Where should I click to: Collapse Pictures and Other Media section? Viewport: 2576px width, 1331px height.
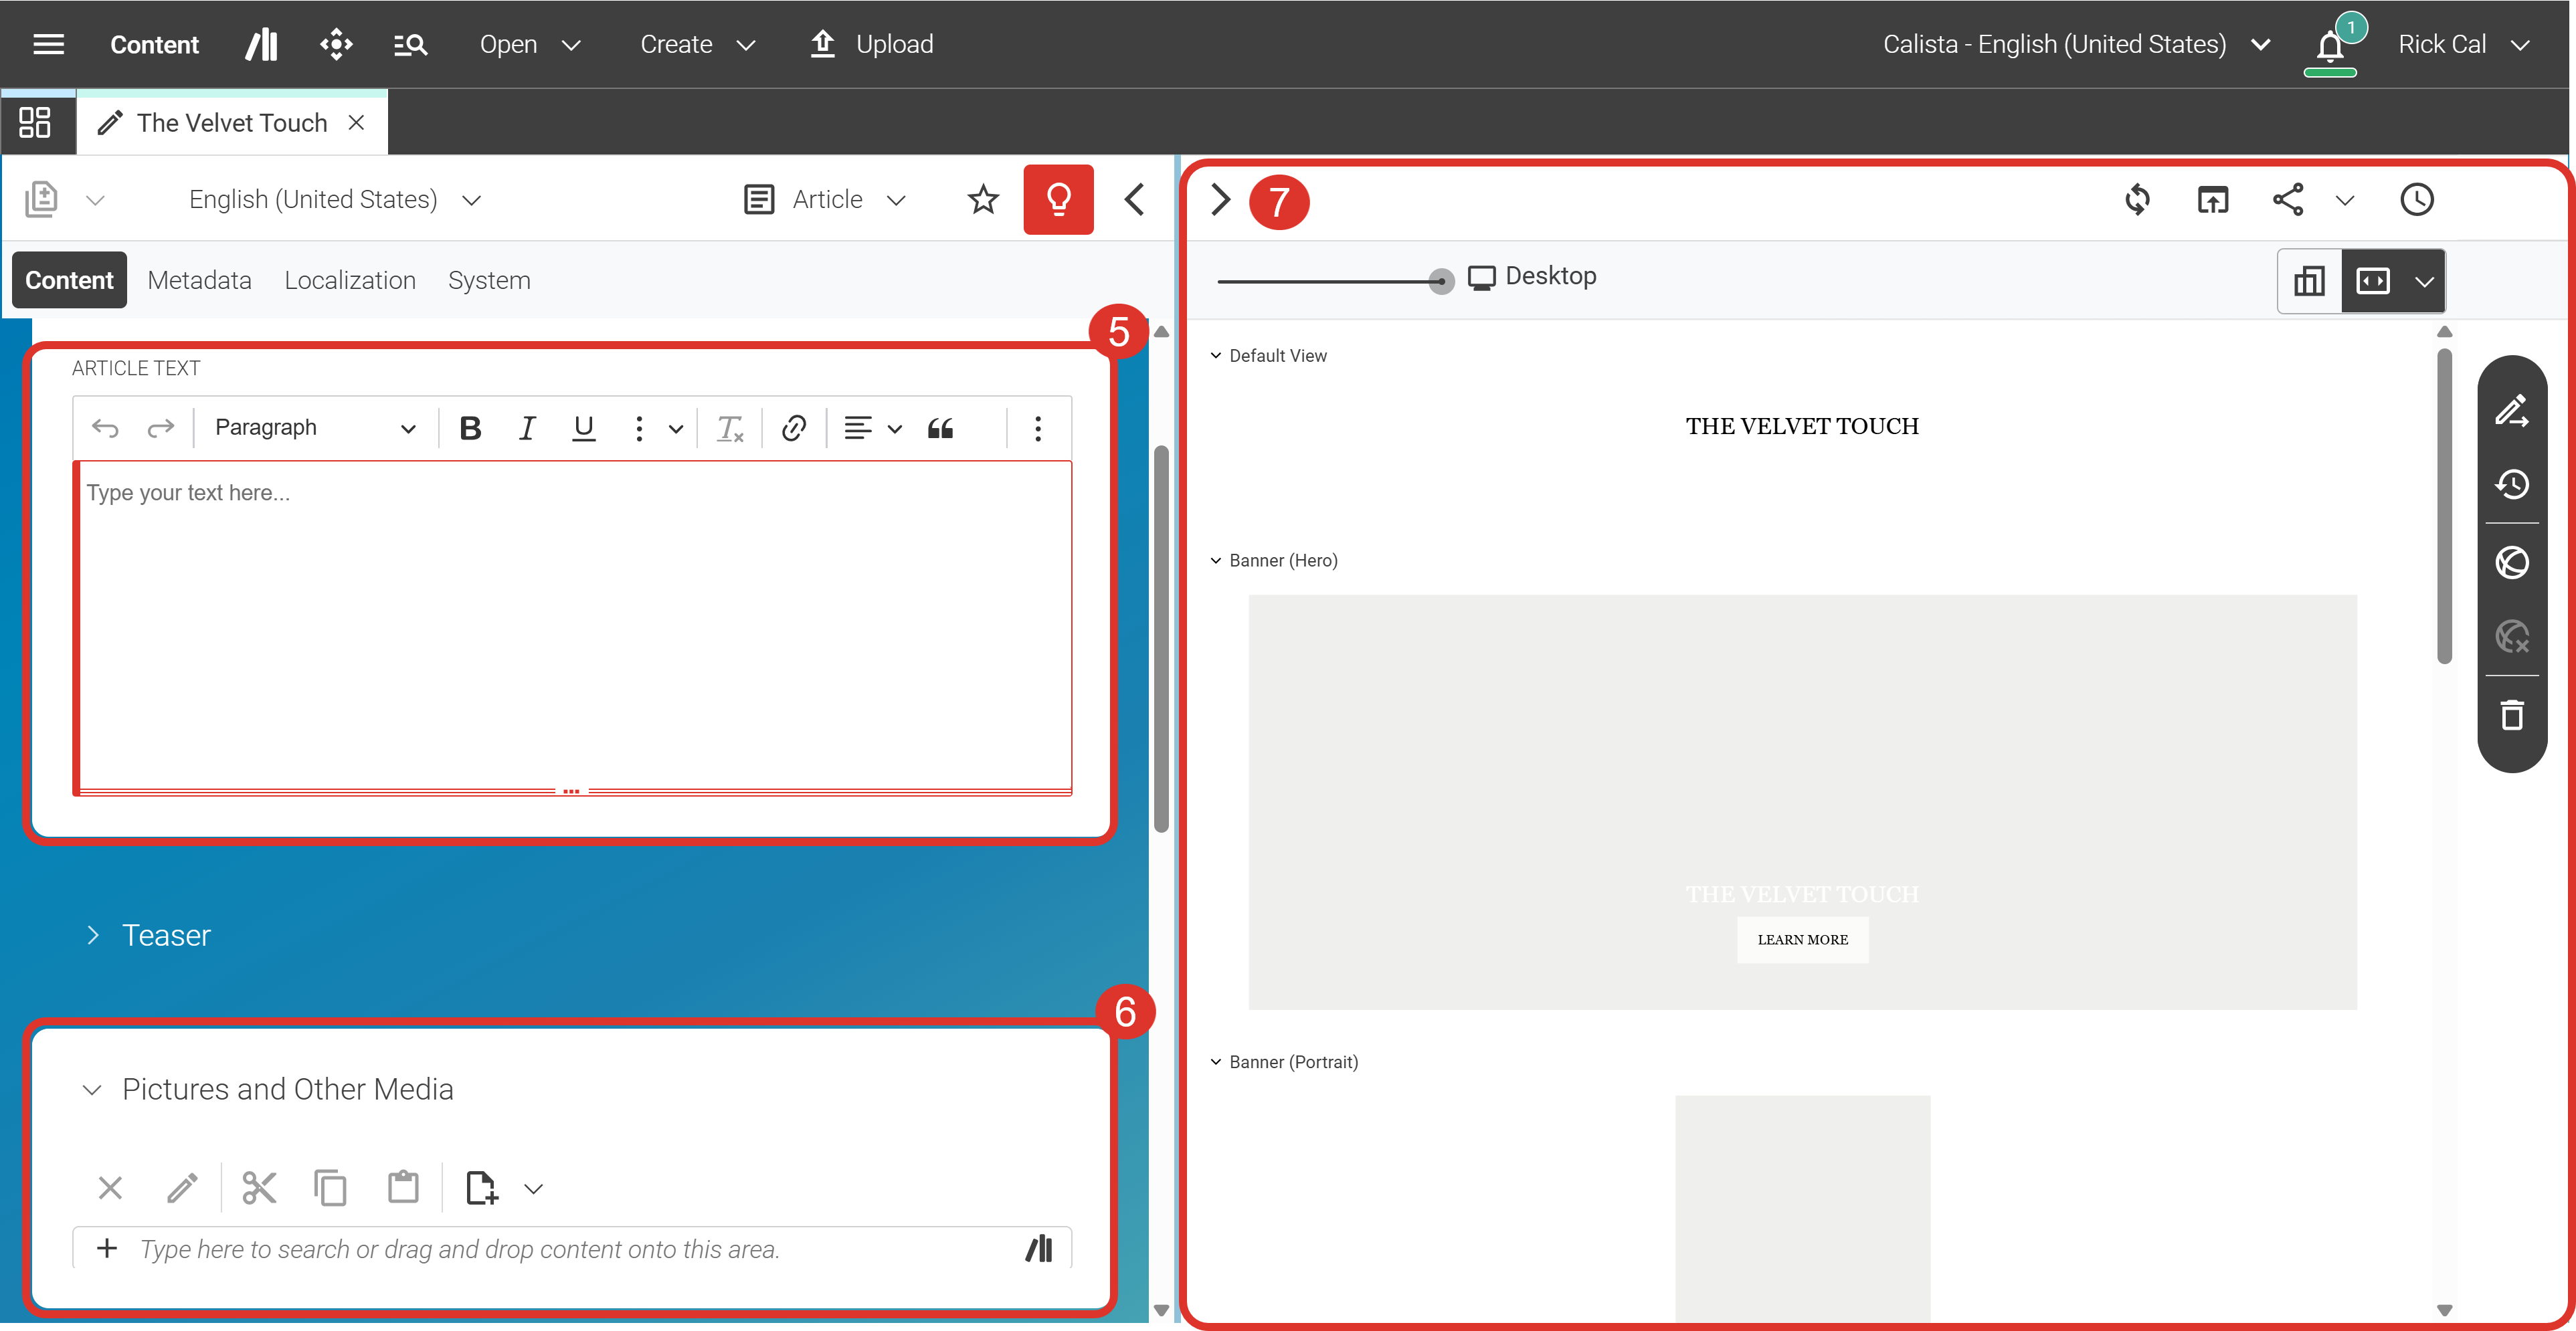(x=92, y=1089)
